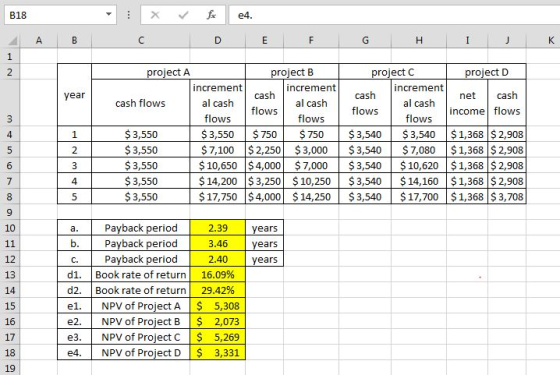
Task: Select column A header
Action: click(x=39, y=40)
